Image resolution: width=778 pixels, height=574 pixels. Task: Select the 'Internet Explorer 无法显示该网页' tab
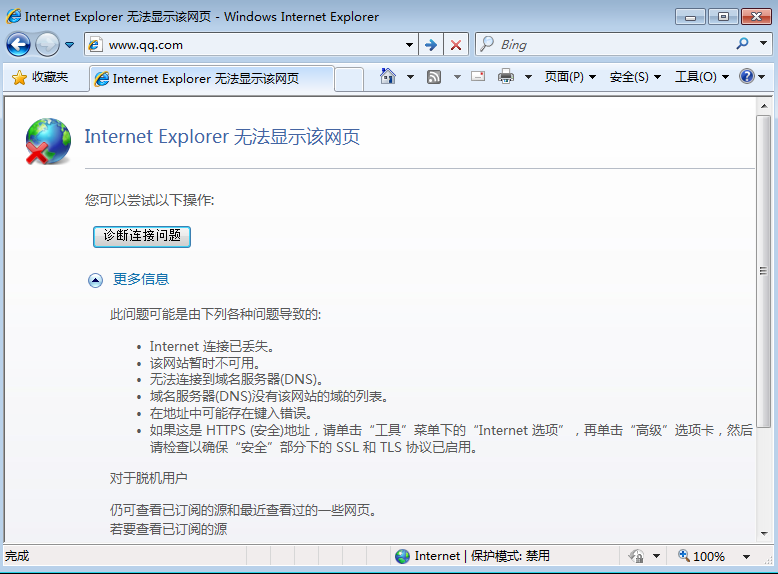point(211,78)
